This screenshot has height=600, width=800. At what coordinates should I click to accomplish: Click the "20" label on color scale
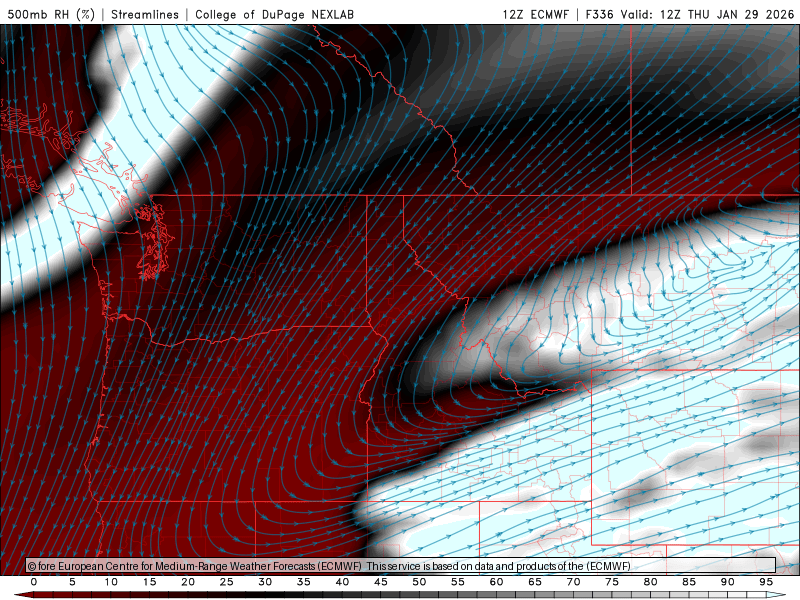pyautogui.click(x=188, y=582)
